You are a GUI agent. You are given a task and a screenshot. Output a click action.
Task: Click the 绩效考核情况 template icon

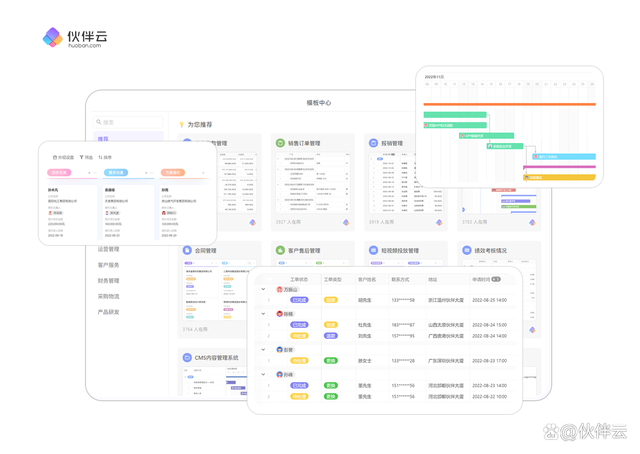click(466, 251)
